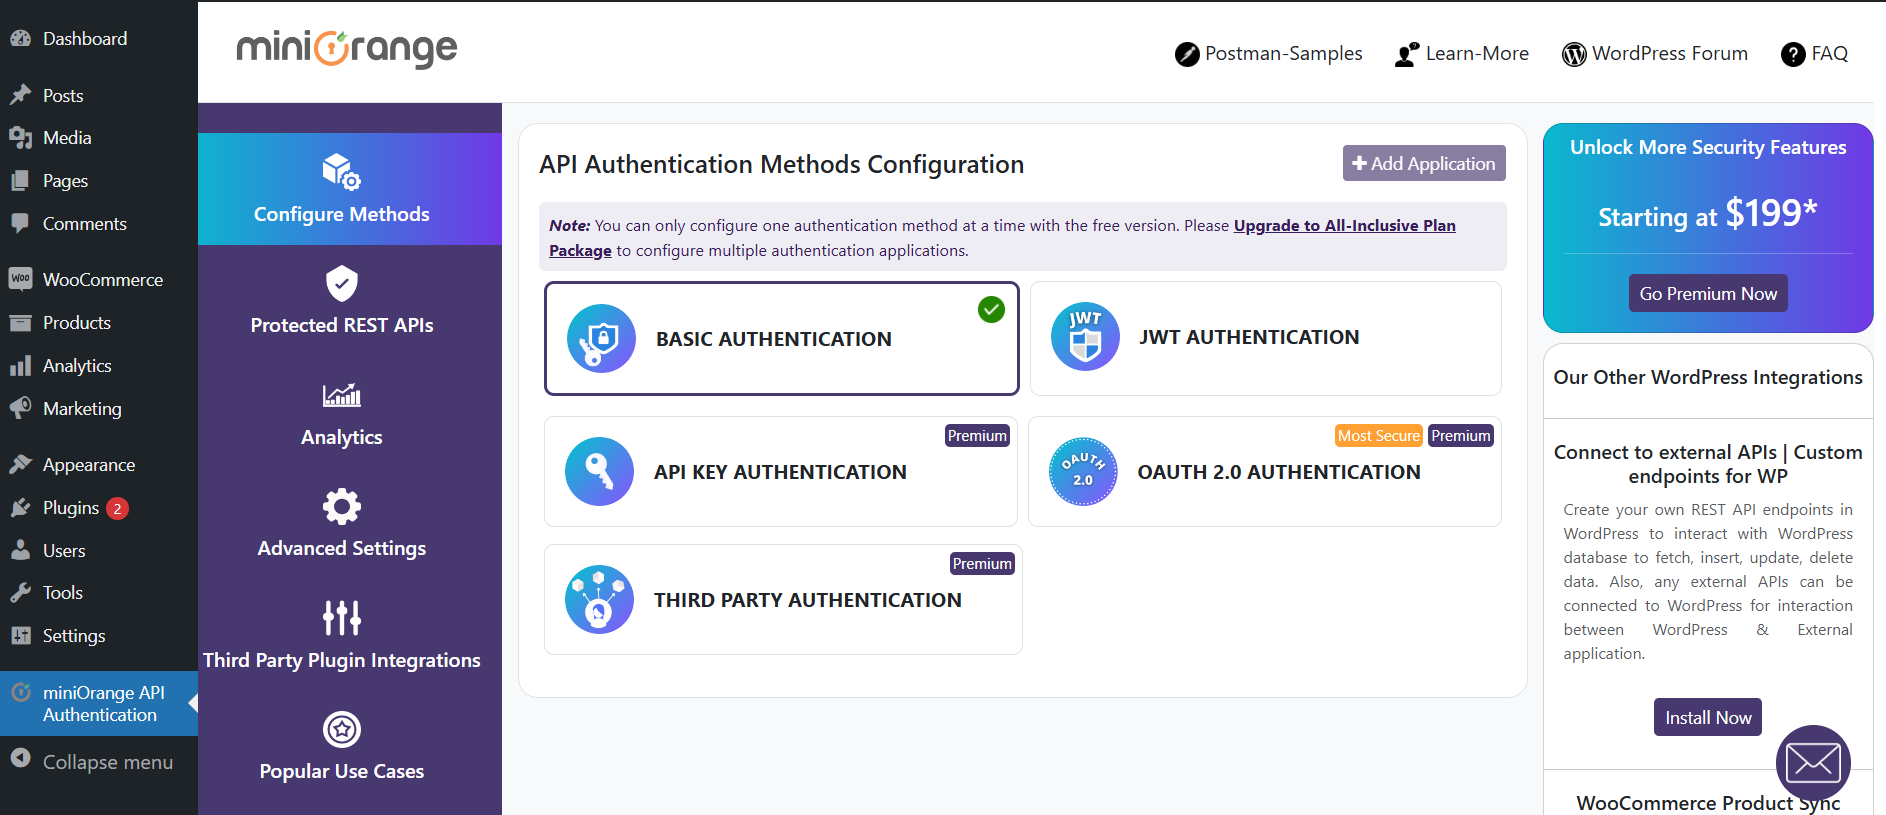Click the green check on Basic Authentication

point(991,310)
